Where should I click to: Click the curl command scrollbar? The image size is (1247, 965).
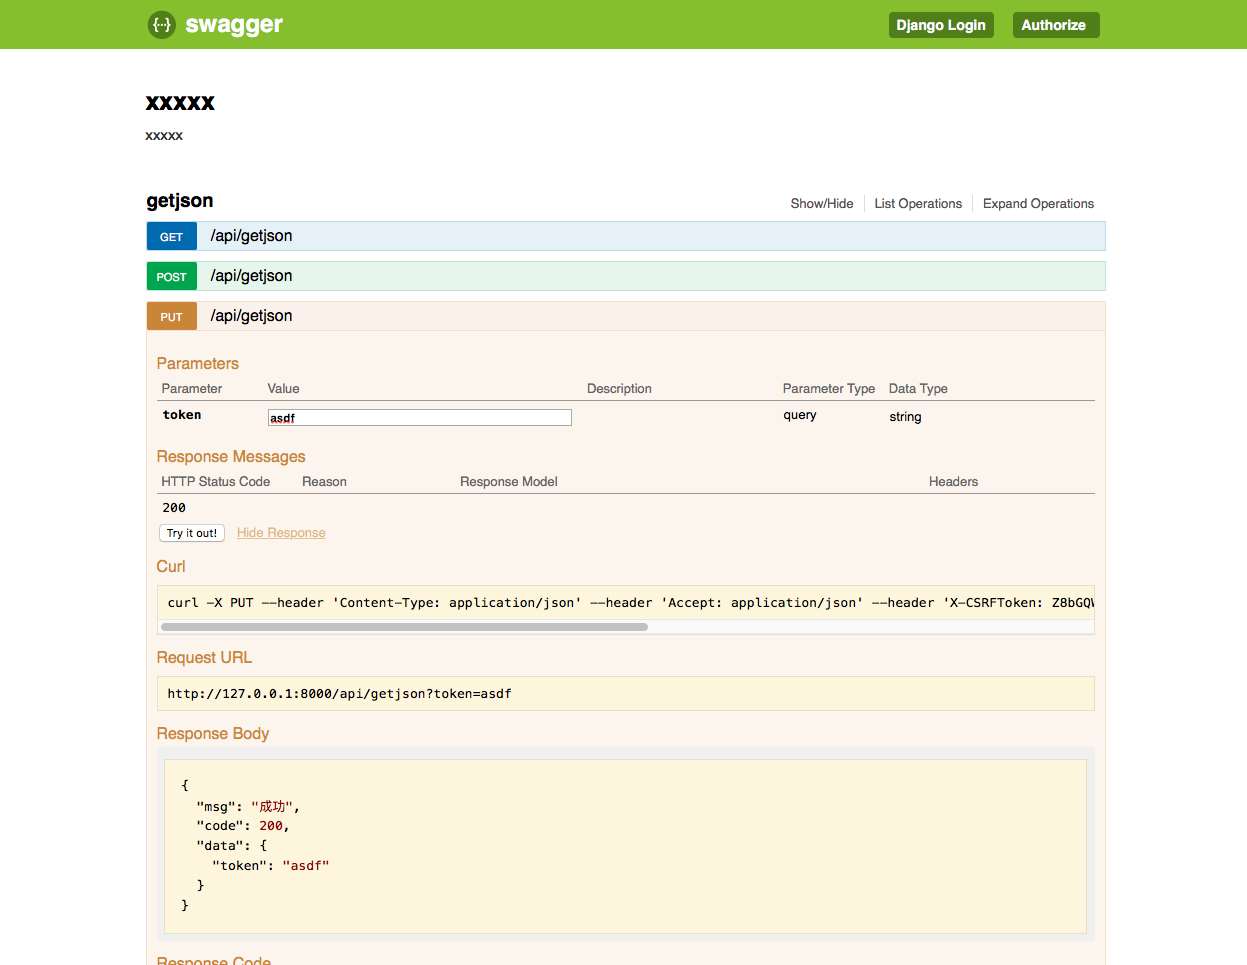[x=404, y=627]
